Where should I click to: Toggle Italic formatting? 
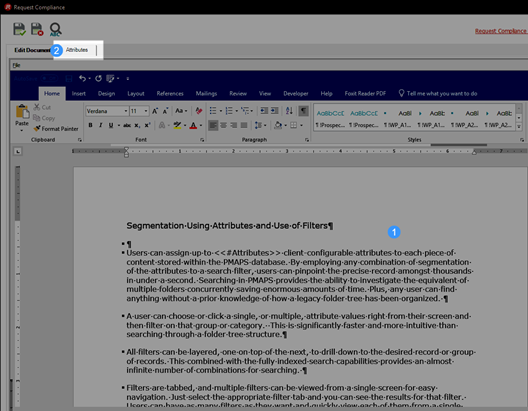pyautogui.click(x=100, y=125)
